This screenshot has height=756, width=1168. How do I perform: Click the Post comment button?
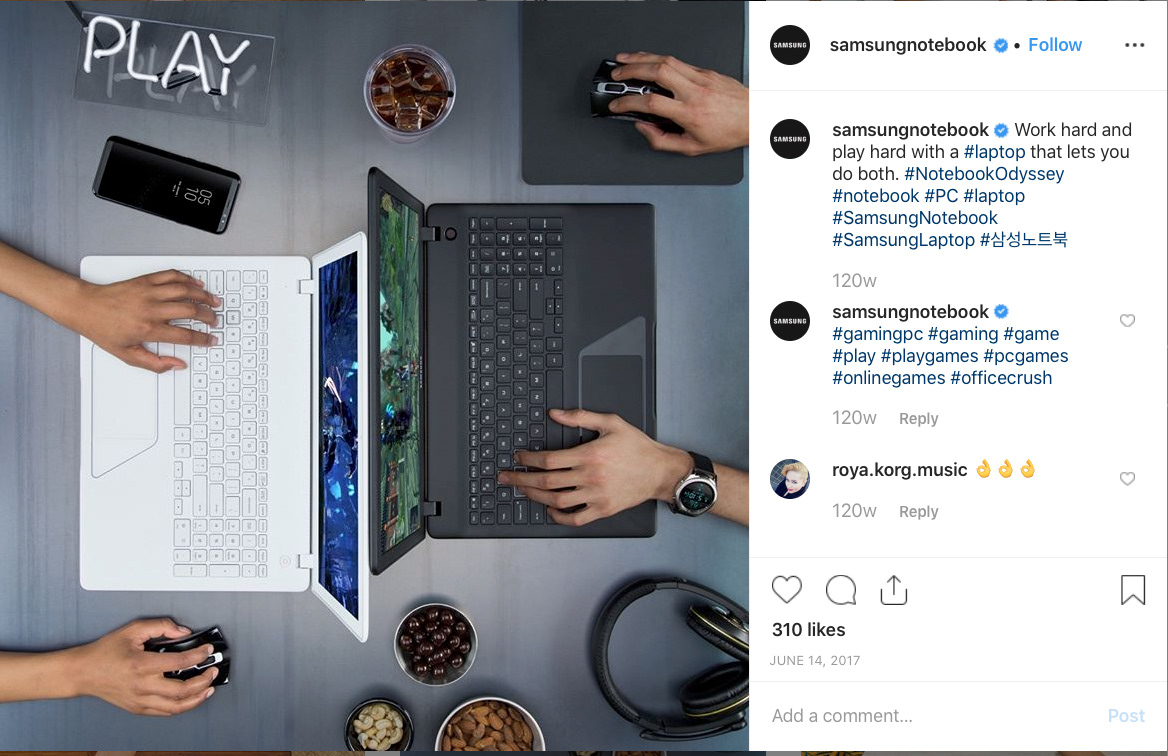tap(1126, 716)
